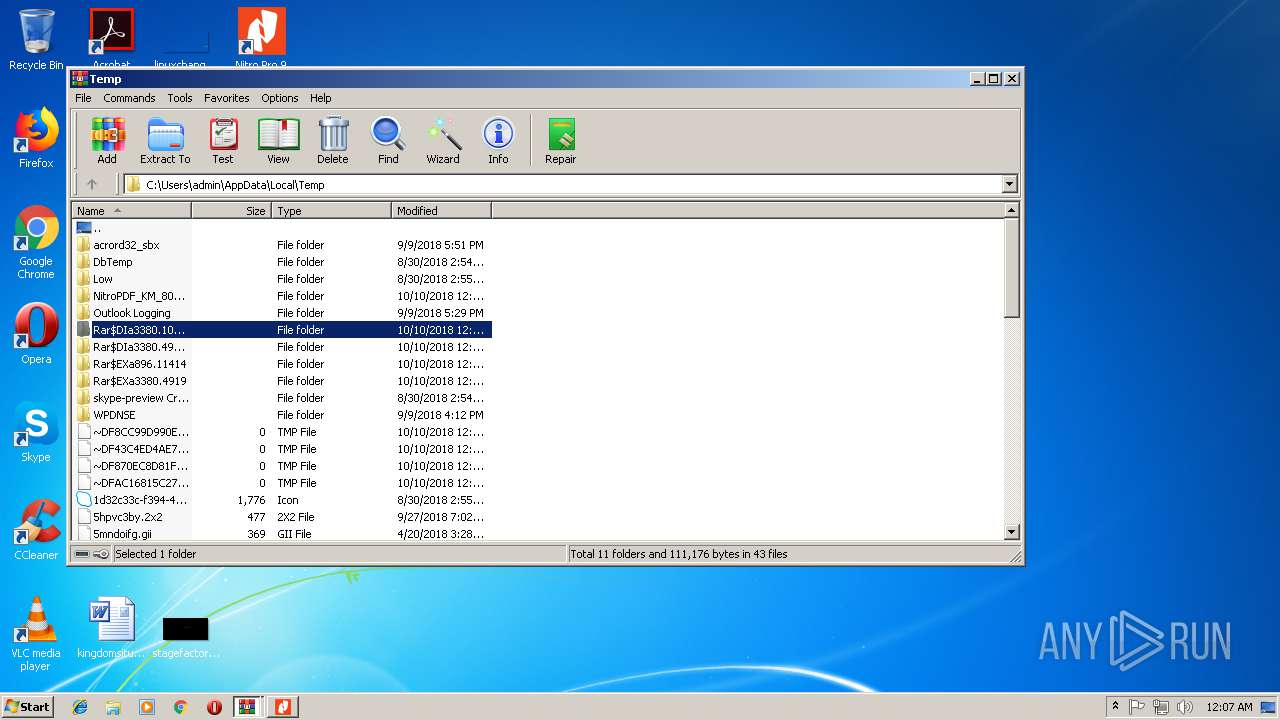This screenshot has width=1280, height=720.
Task: Open Recycle Bin desktop icon
Action: tap(36, 40)
